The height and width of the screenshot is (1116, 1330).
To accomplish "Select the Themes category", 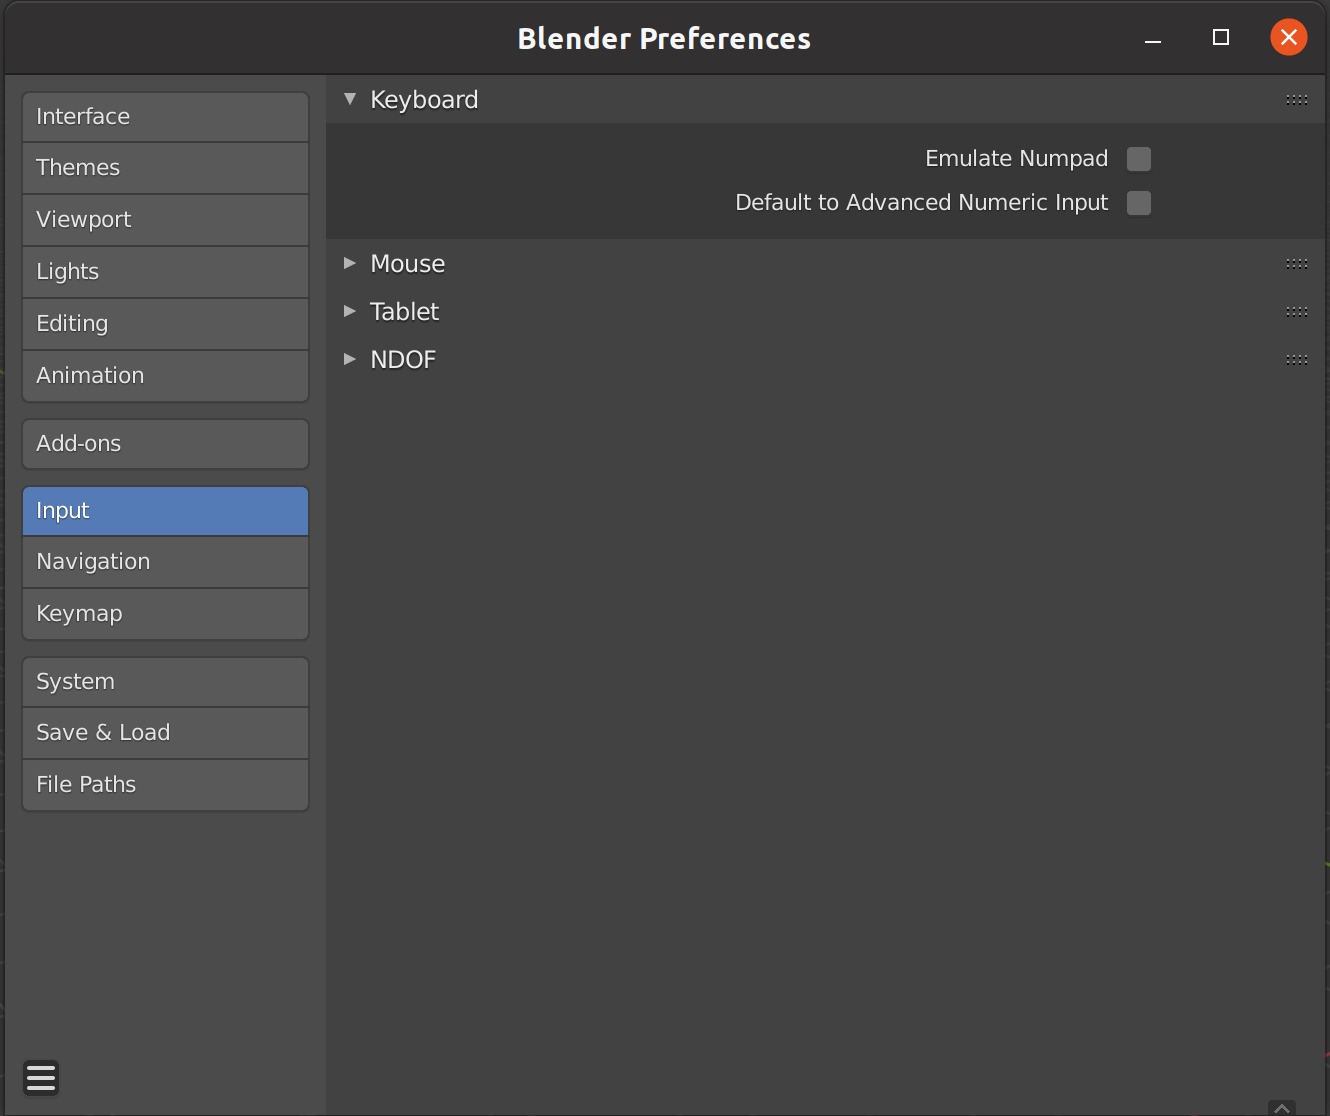I will coord(165,167).
